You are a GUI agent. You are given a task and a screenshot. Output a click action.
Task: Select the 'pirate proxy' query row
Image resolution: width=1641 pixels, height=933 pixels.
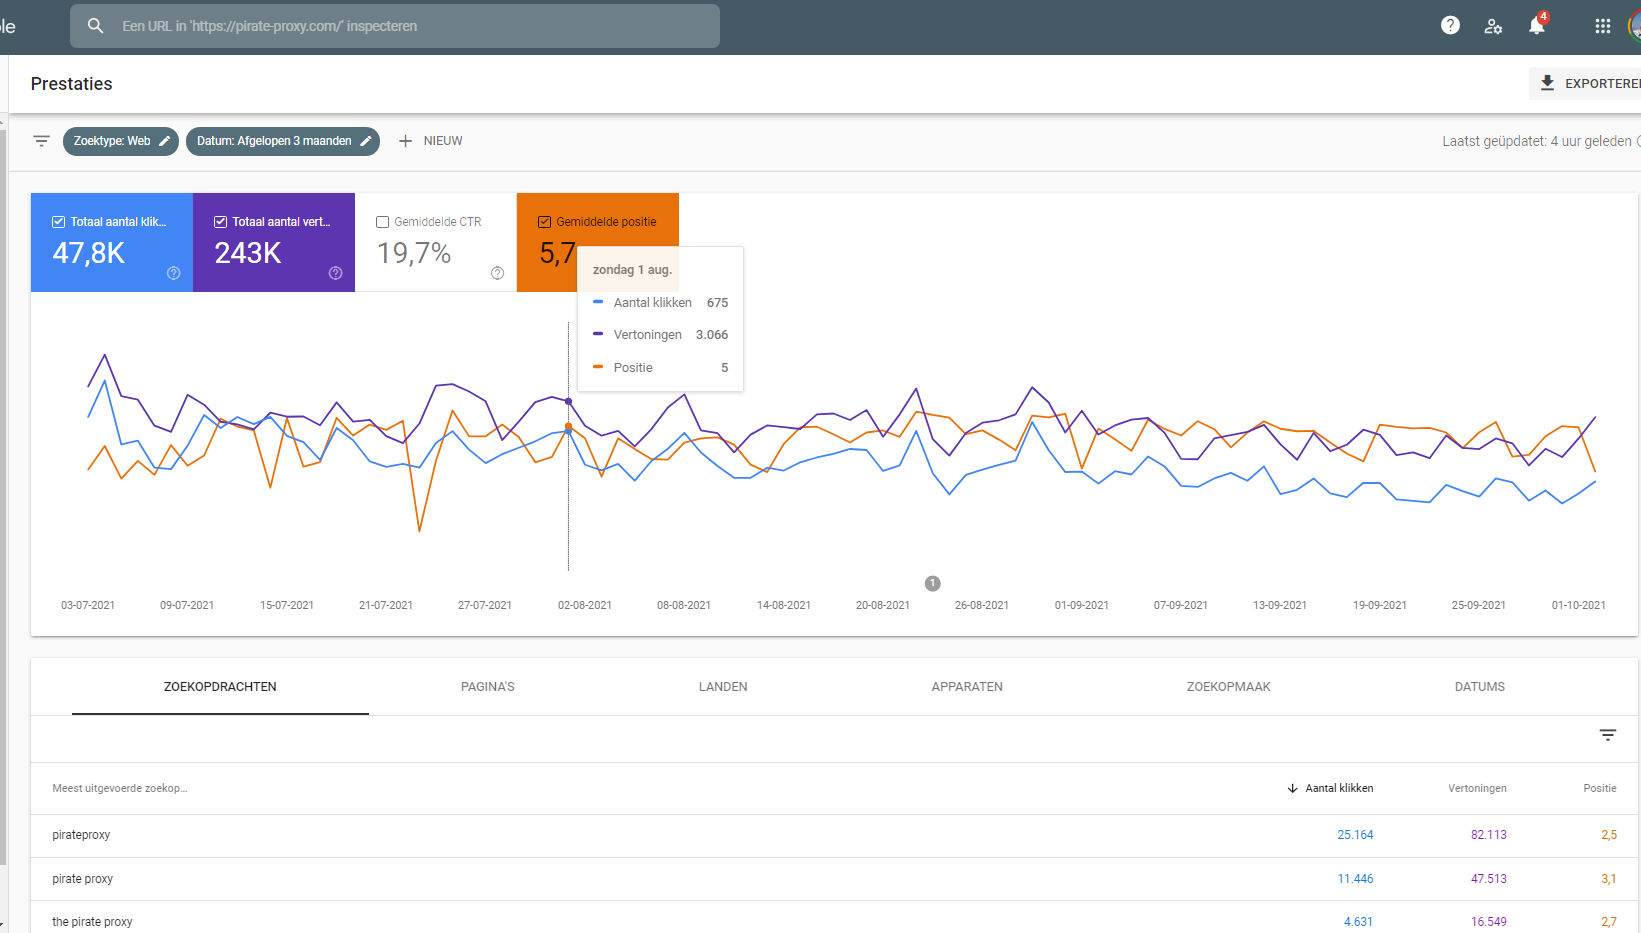(834, 879)
